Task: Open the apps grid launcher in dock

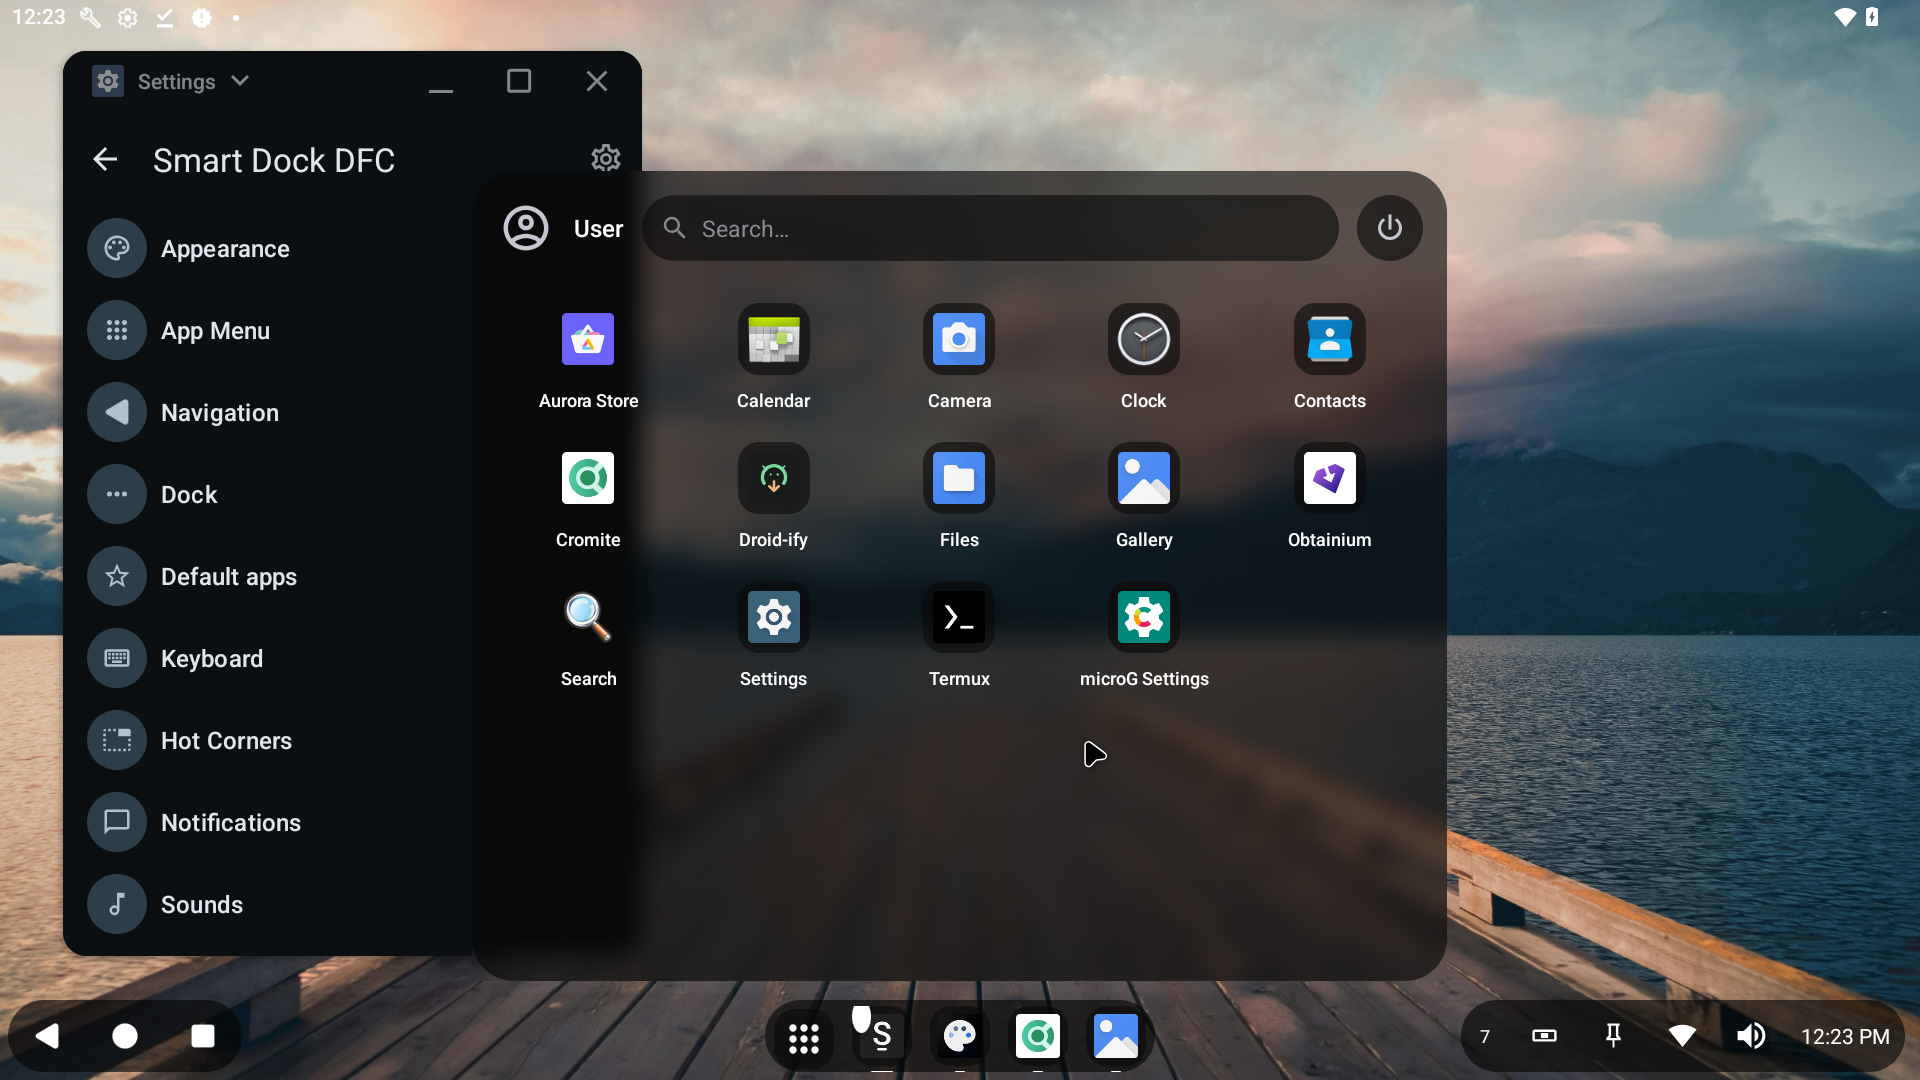Action: click(803, 1037)
